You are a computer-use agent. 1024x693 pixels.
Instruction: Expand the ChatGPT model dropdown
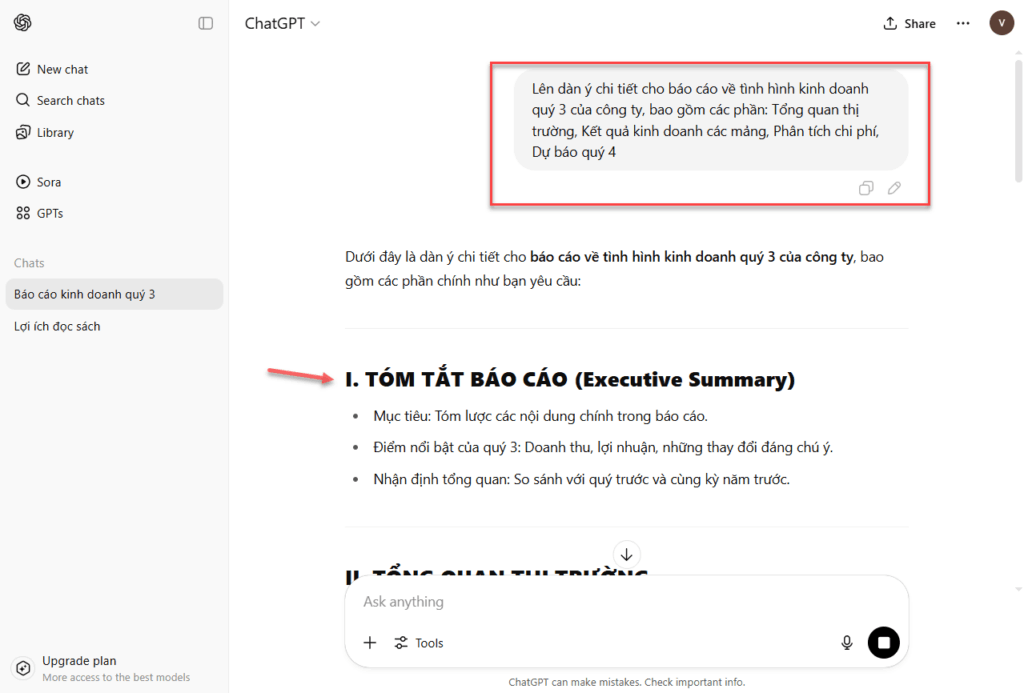click(x=282, y=23)
